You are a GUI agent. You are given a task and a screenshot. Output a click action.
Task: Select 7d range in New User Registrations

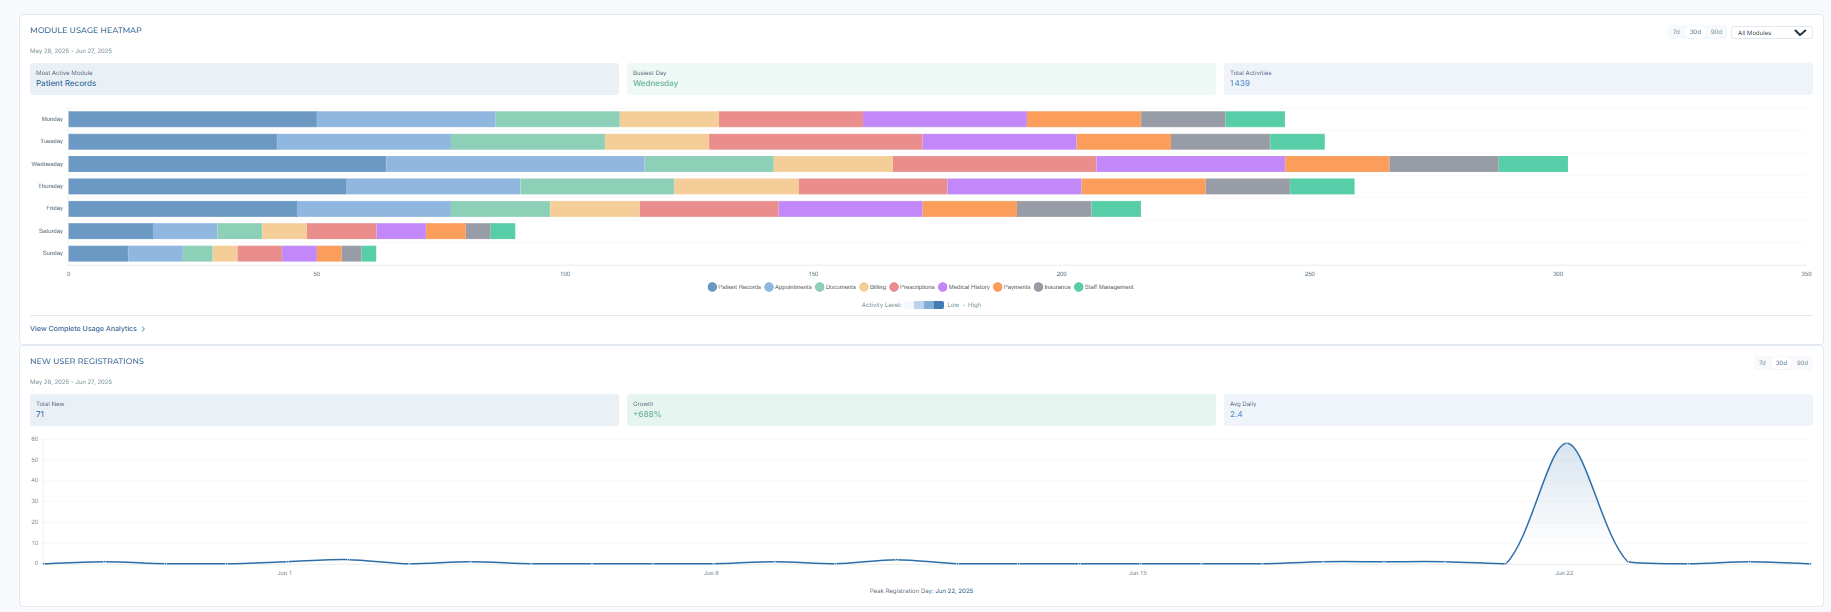[1762, 363]
